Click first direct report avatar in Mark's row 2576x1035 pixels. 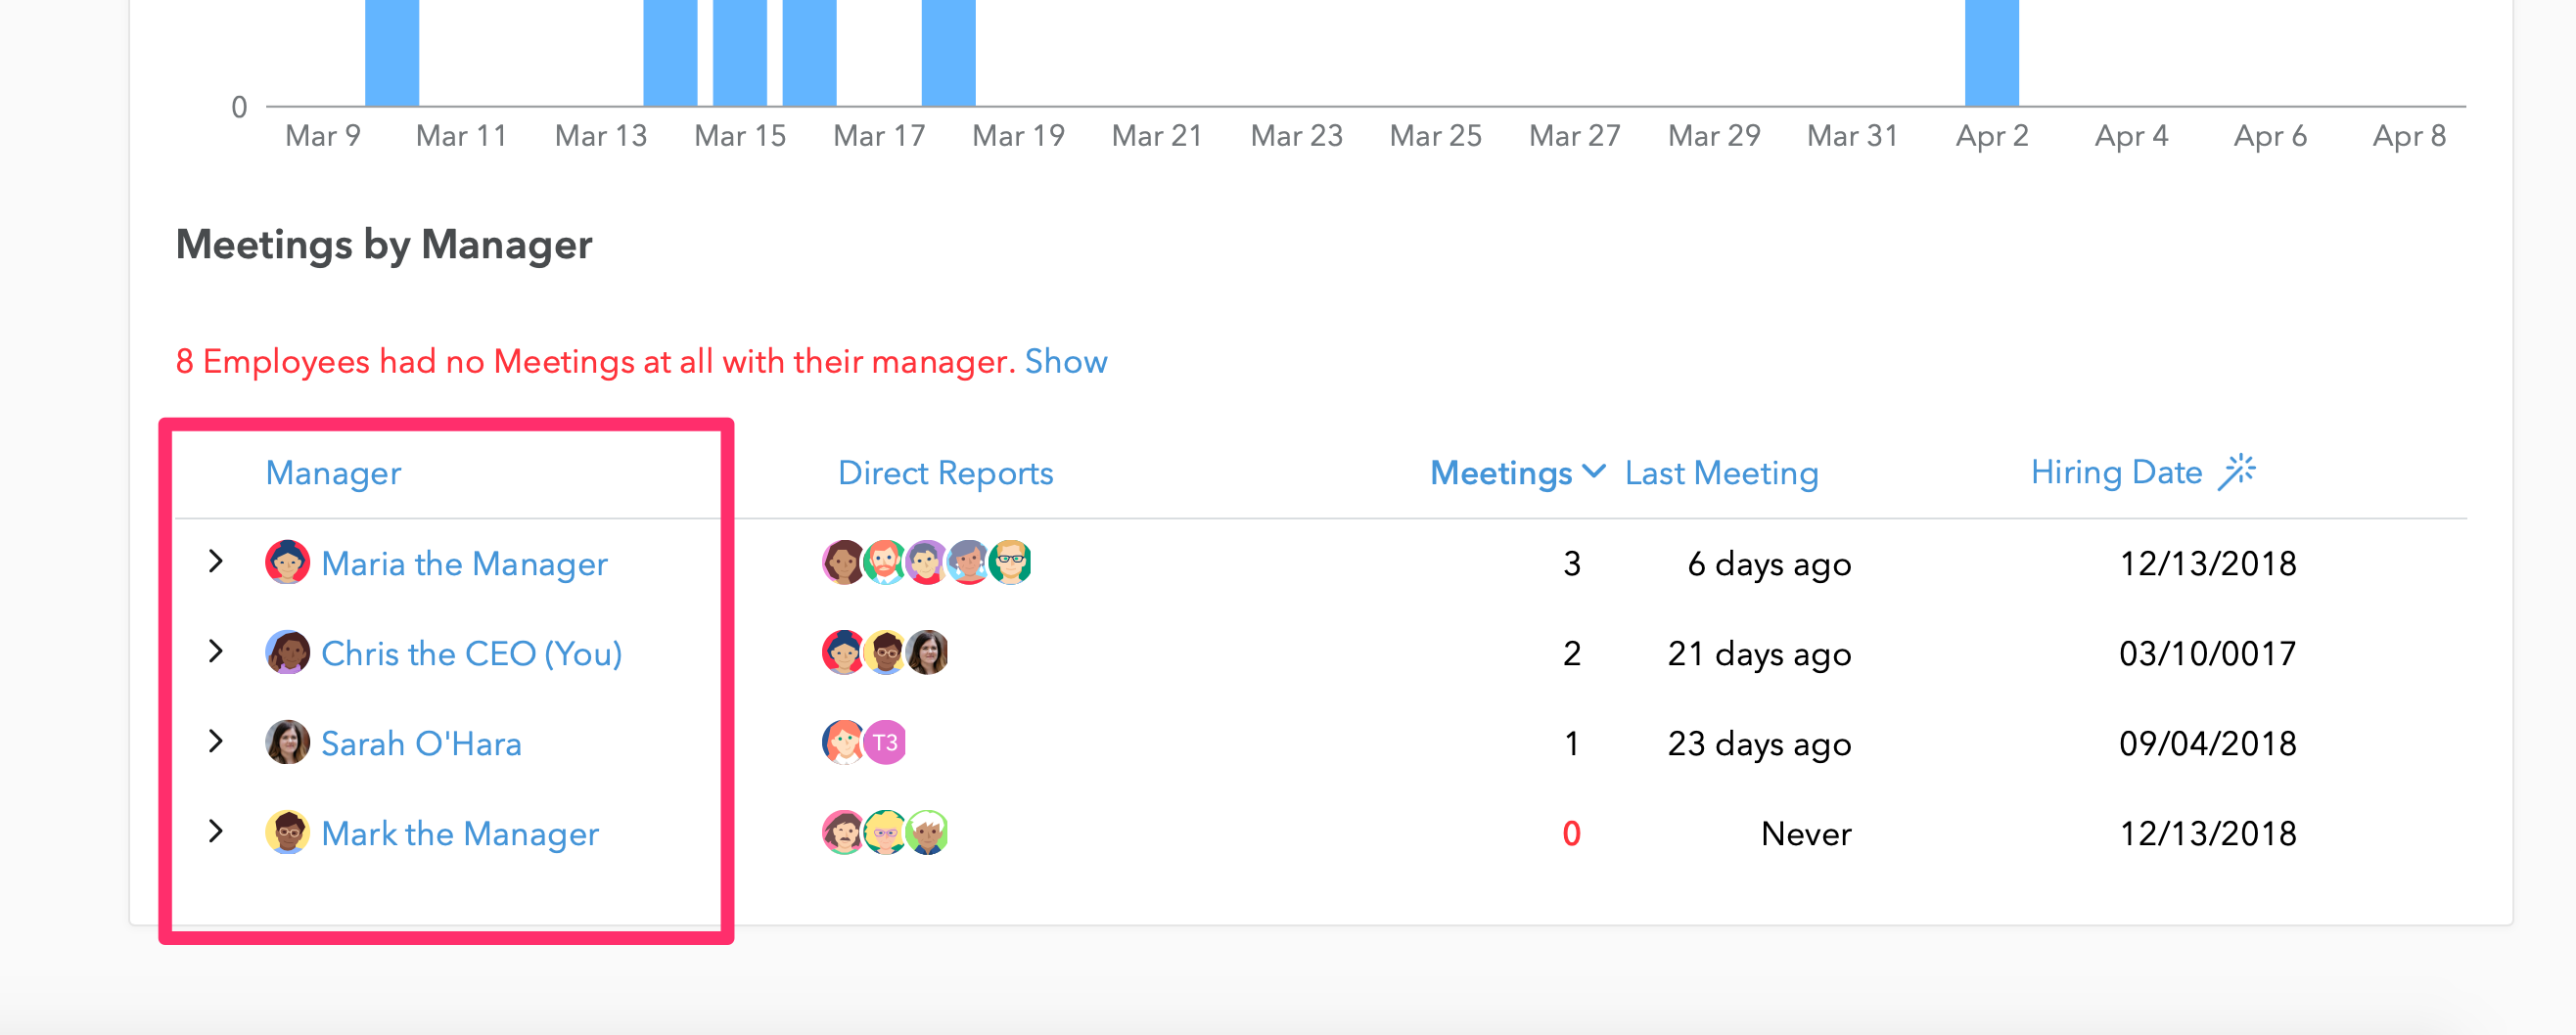point(843,832)
